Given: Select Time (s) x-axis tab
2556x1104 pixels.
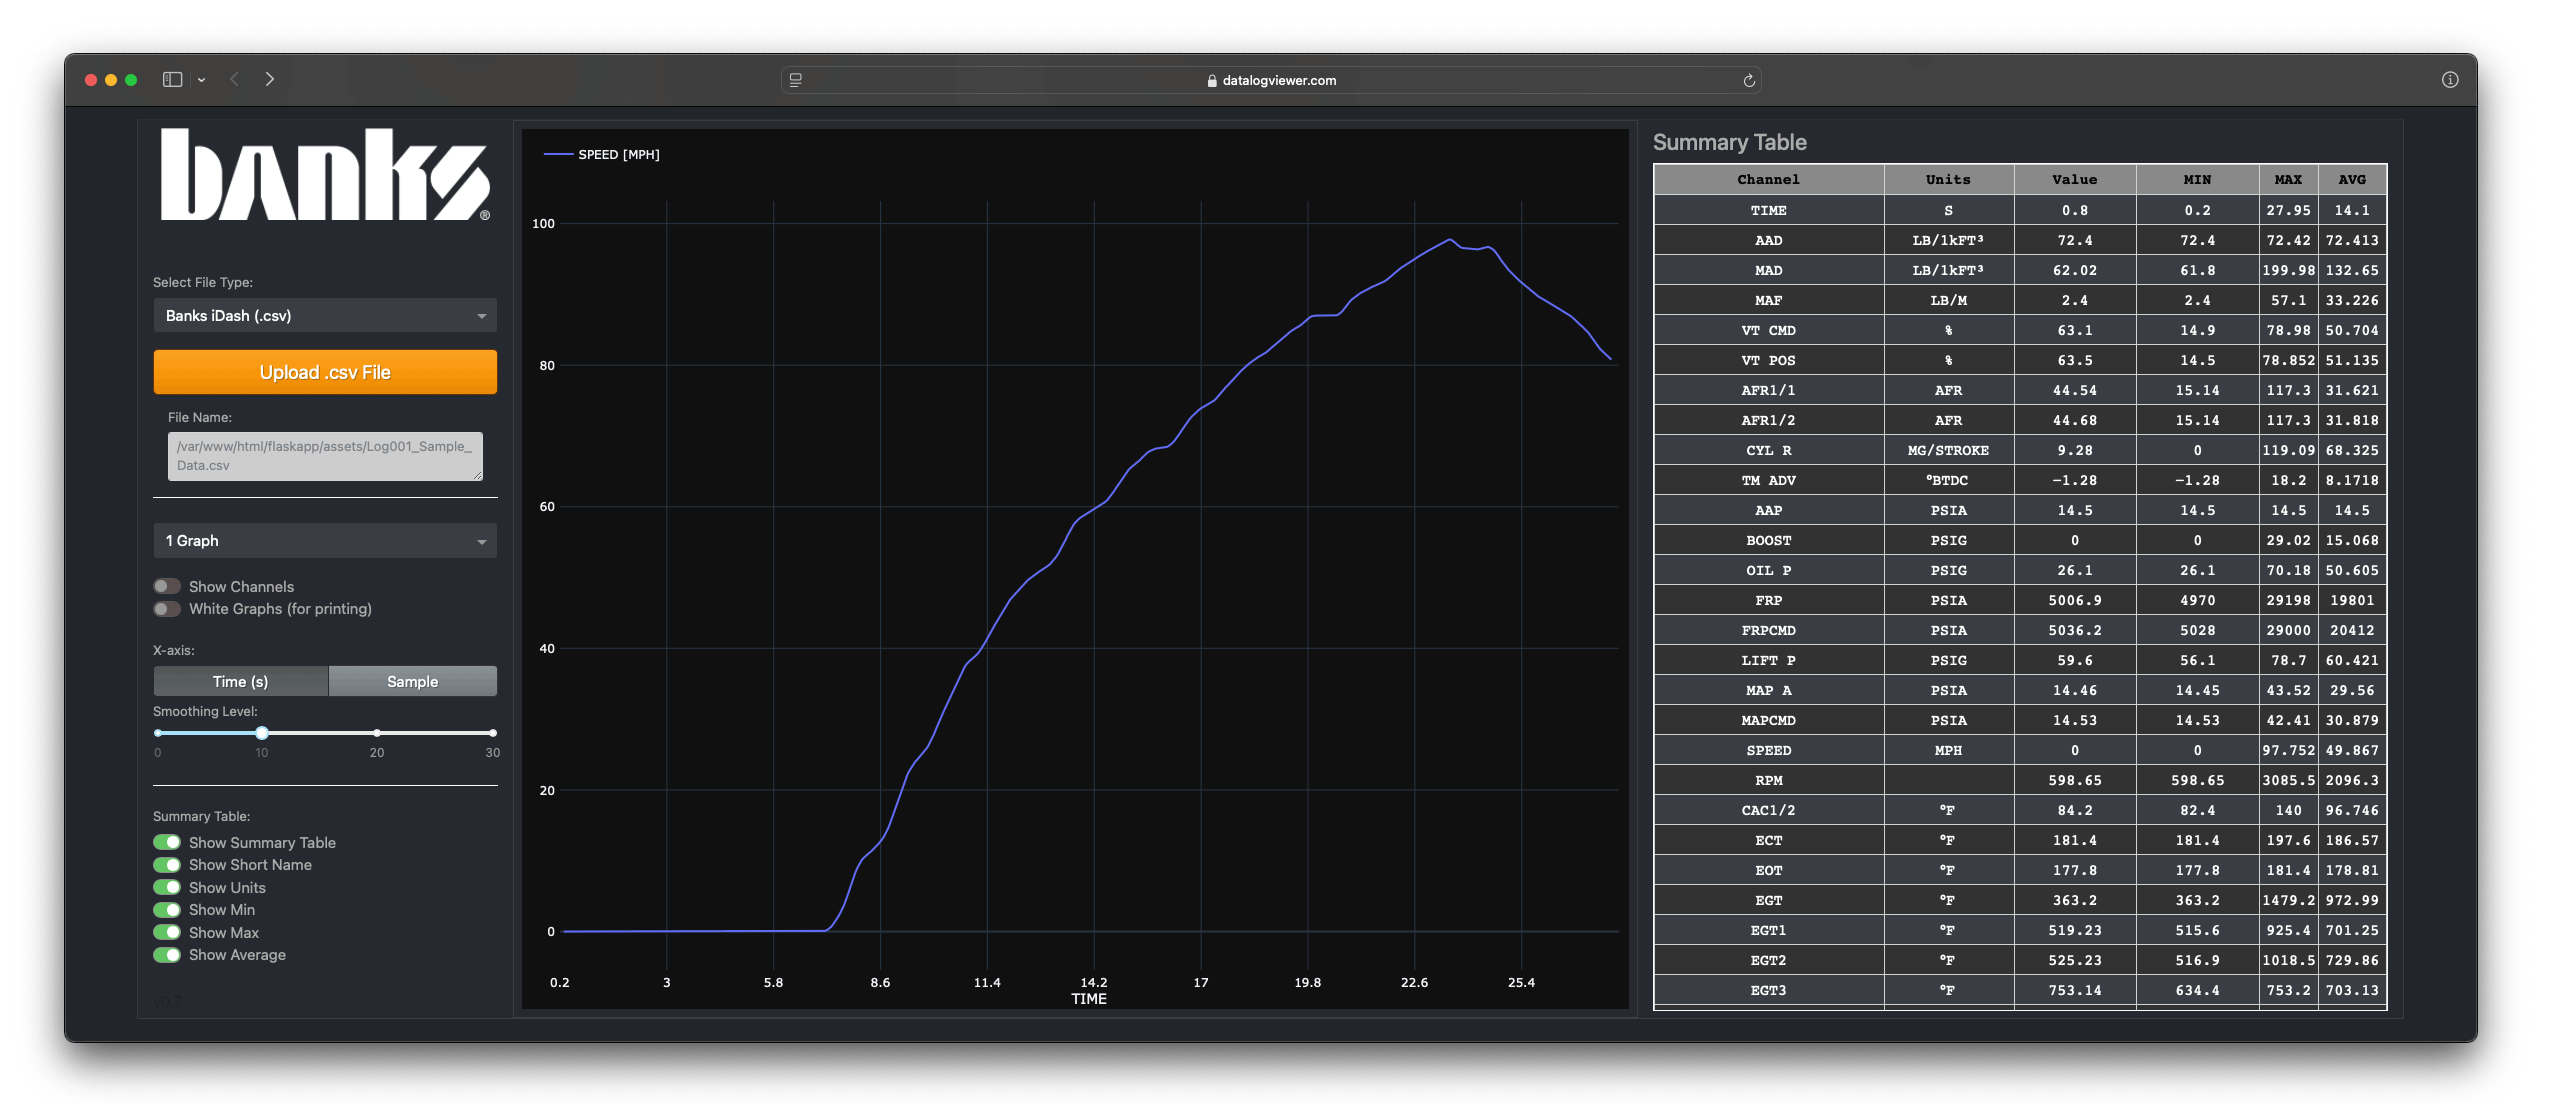Looking at the screenshot, I should 240,682.
